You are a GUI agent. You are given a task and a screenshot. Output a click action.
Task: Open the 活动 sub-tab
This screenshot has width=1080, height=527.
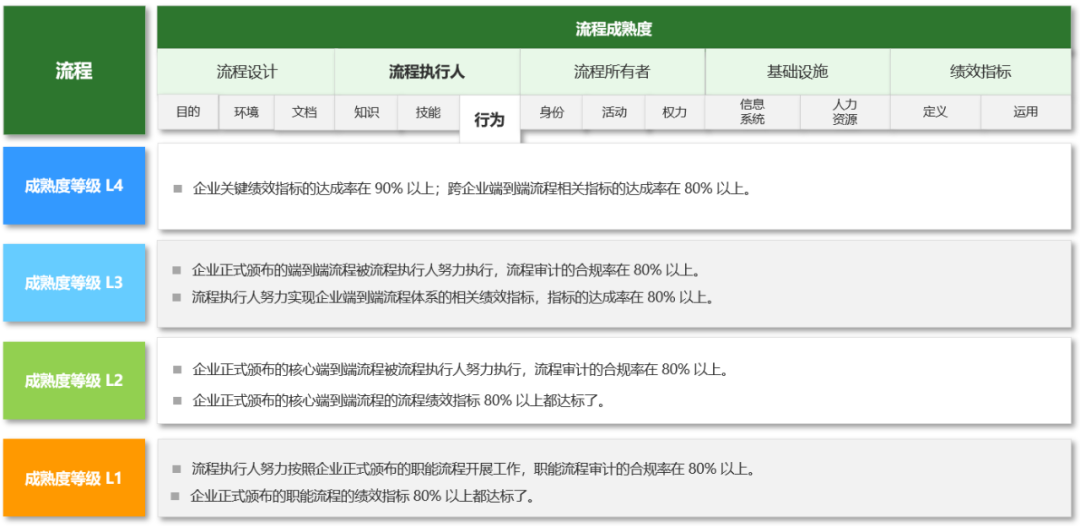point(614,112)
